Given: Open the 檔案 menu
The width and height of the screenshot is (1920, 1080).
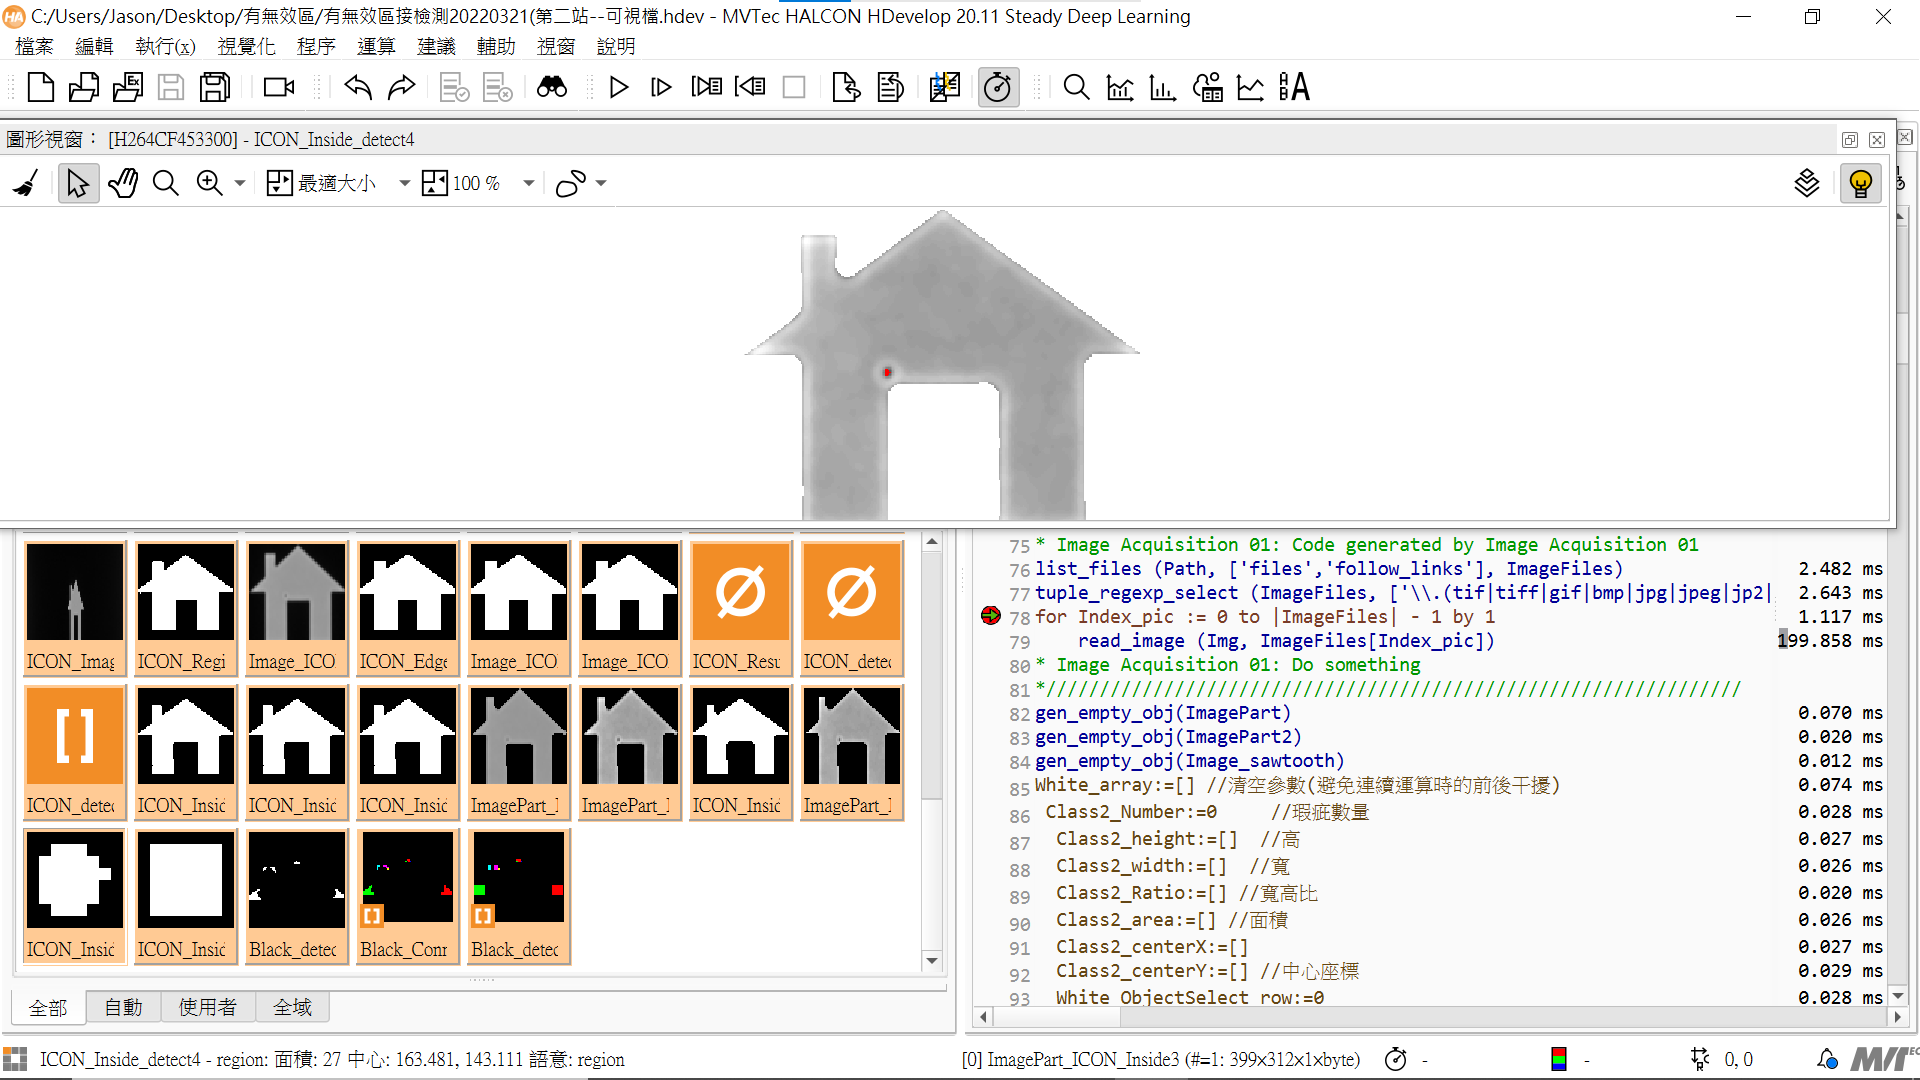Looking at the screenshot, I should tap(35, 46).
